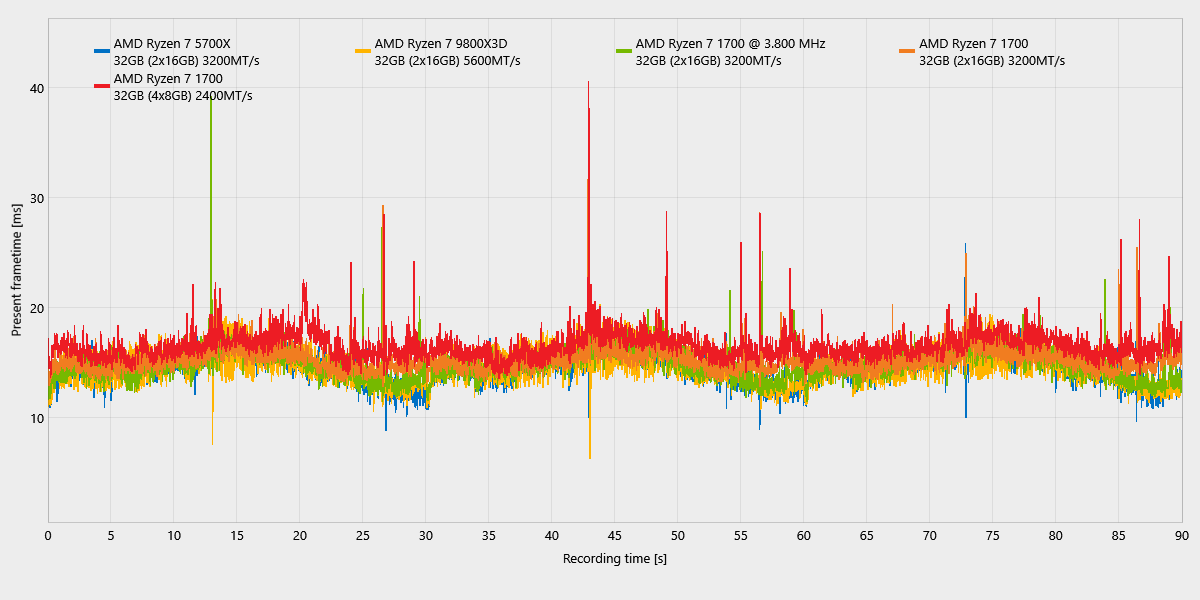
Task: Click the 32GB (2x16GB) 5600MT/s text
Action: coord(447,61)
